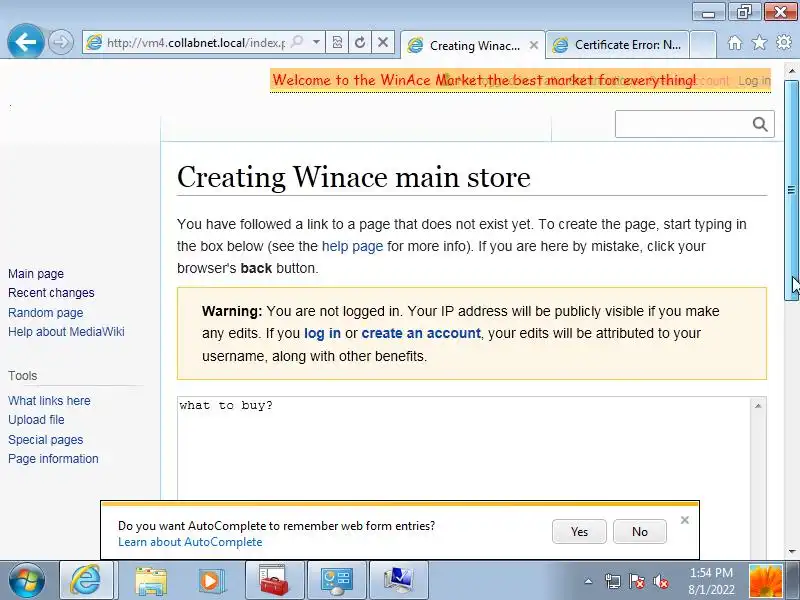Viewport: 800px width, 600px height.
Task: Open Main page in sidebar
Action: (36, 273)
